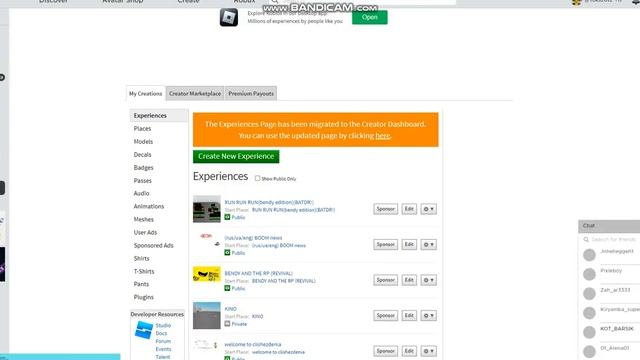Image resolution: width=640 pixels, height=360 pixels.
Task: Switch to My Creations tab
Action: (x=145, y=93)
